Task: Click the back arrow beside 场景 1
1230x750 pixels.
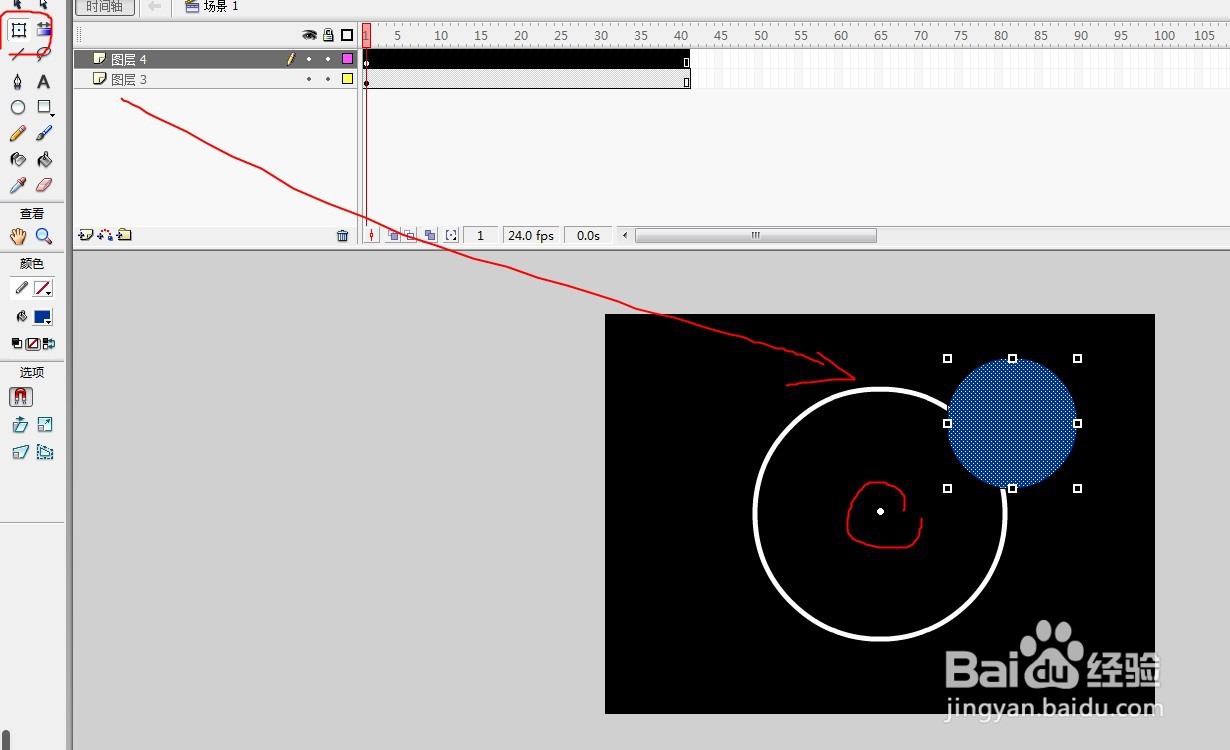Action: [x=154, y=6]
